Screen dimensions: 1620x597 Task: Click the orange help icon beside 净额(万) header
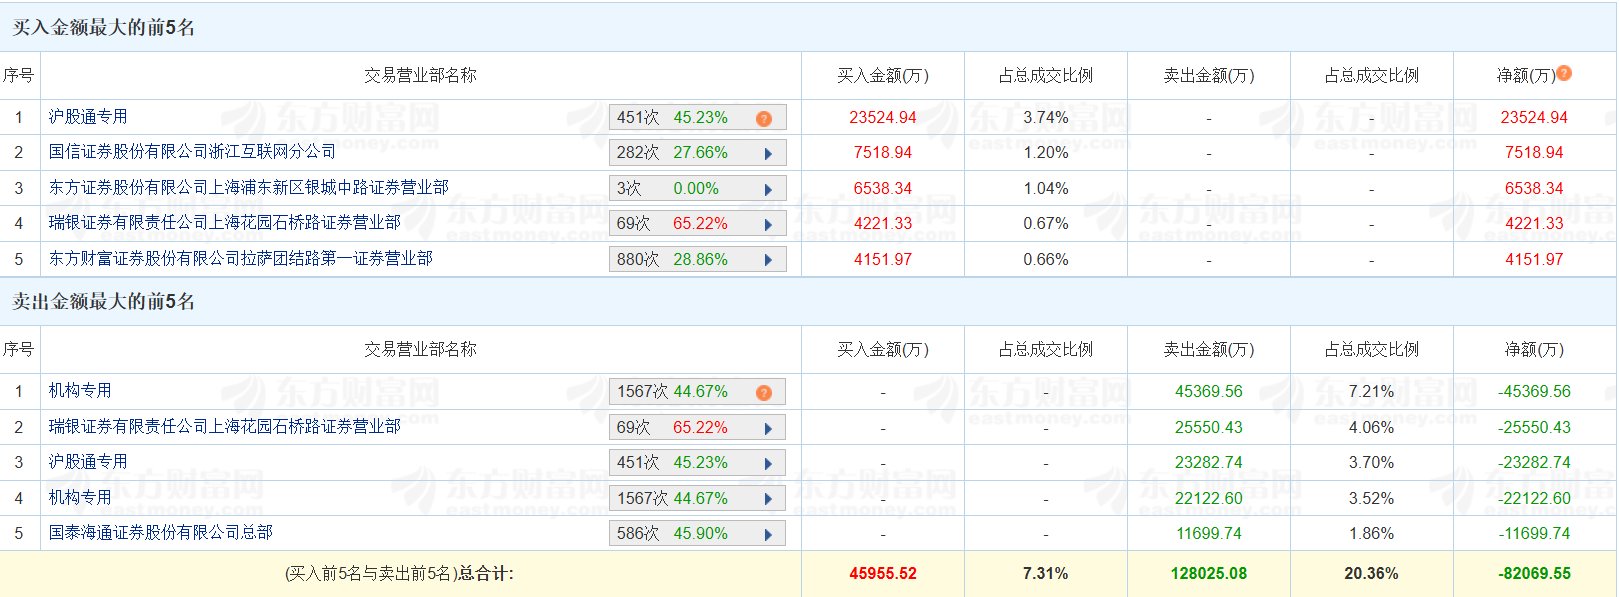coord(1564,73)
